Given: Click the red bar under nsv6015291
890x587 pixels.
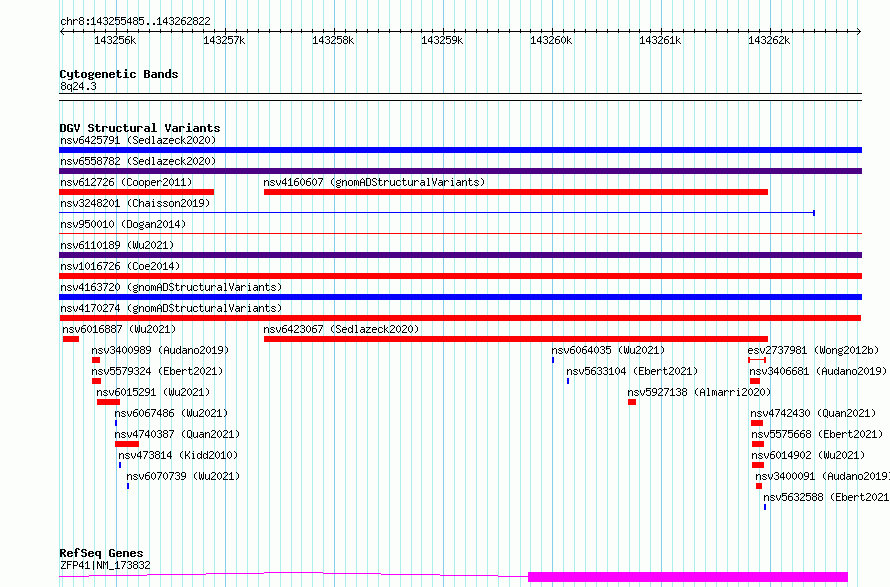Looking at the screenshot, I should [108, 402].
